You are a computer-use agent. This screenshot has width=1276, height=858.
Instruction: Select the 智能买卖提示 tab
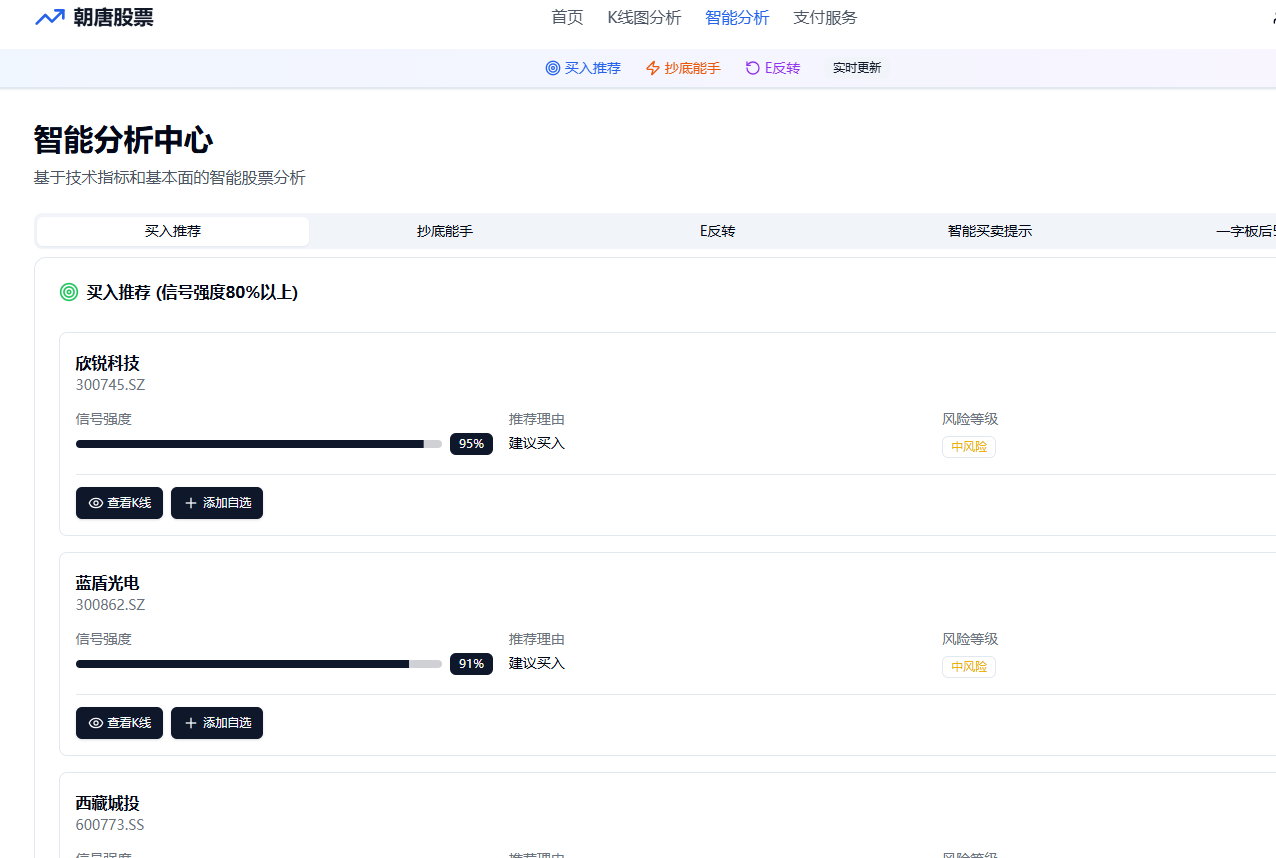point(989,231)
